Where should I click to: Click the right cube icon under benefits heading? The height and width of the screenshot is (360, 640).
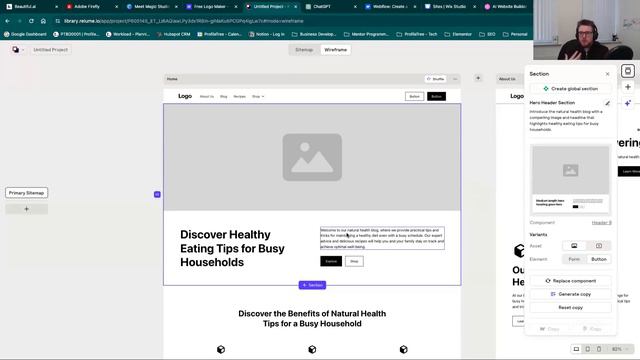tap(404, 349)
